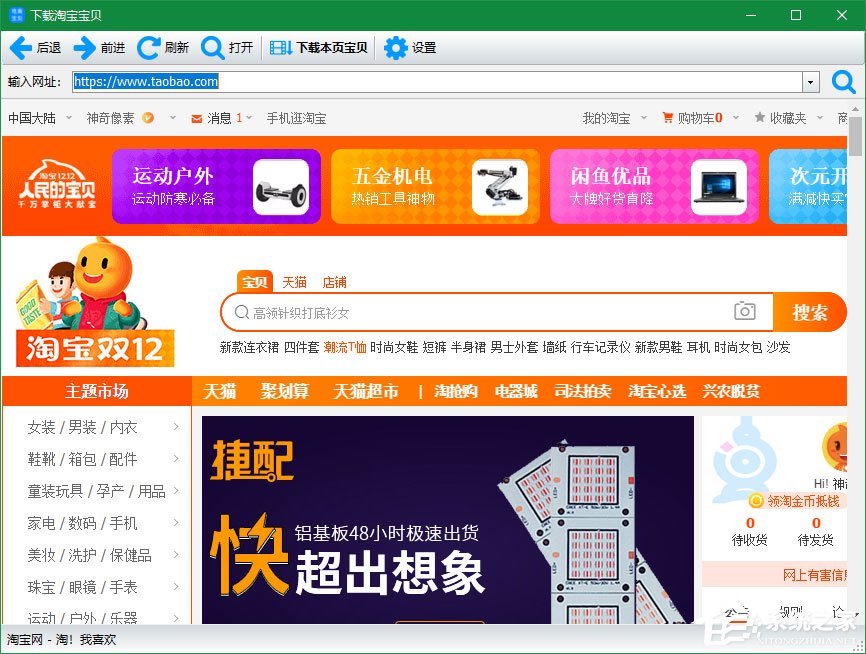This screenshot has height=654, width=866.
Task: Click the app icon in title bar
Action: click(17, 15)
